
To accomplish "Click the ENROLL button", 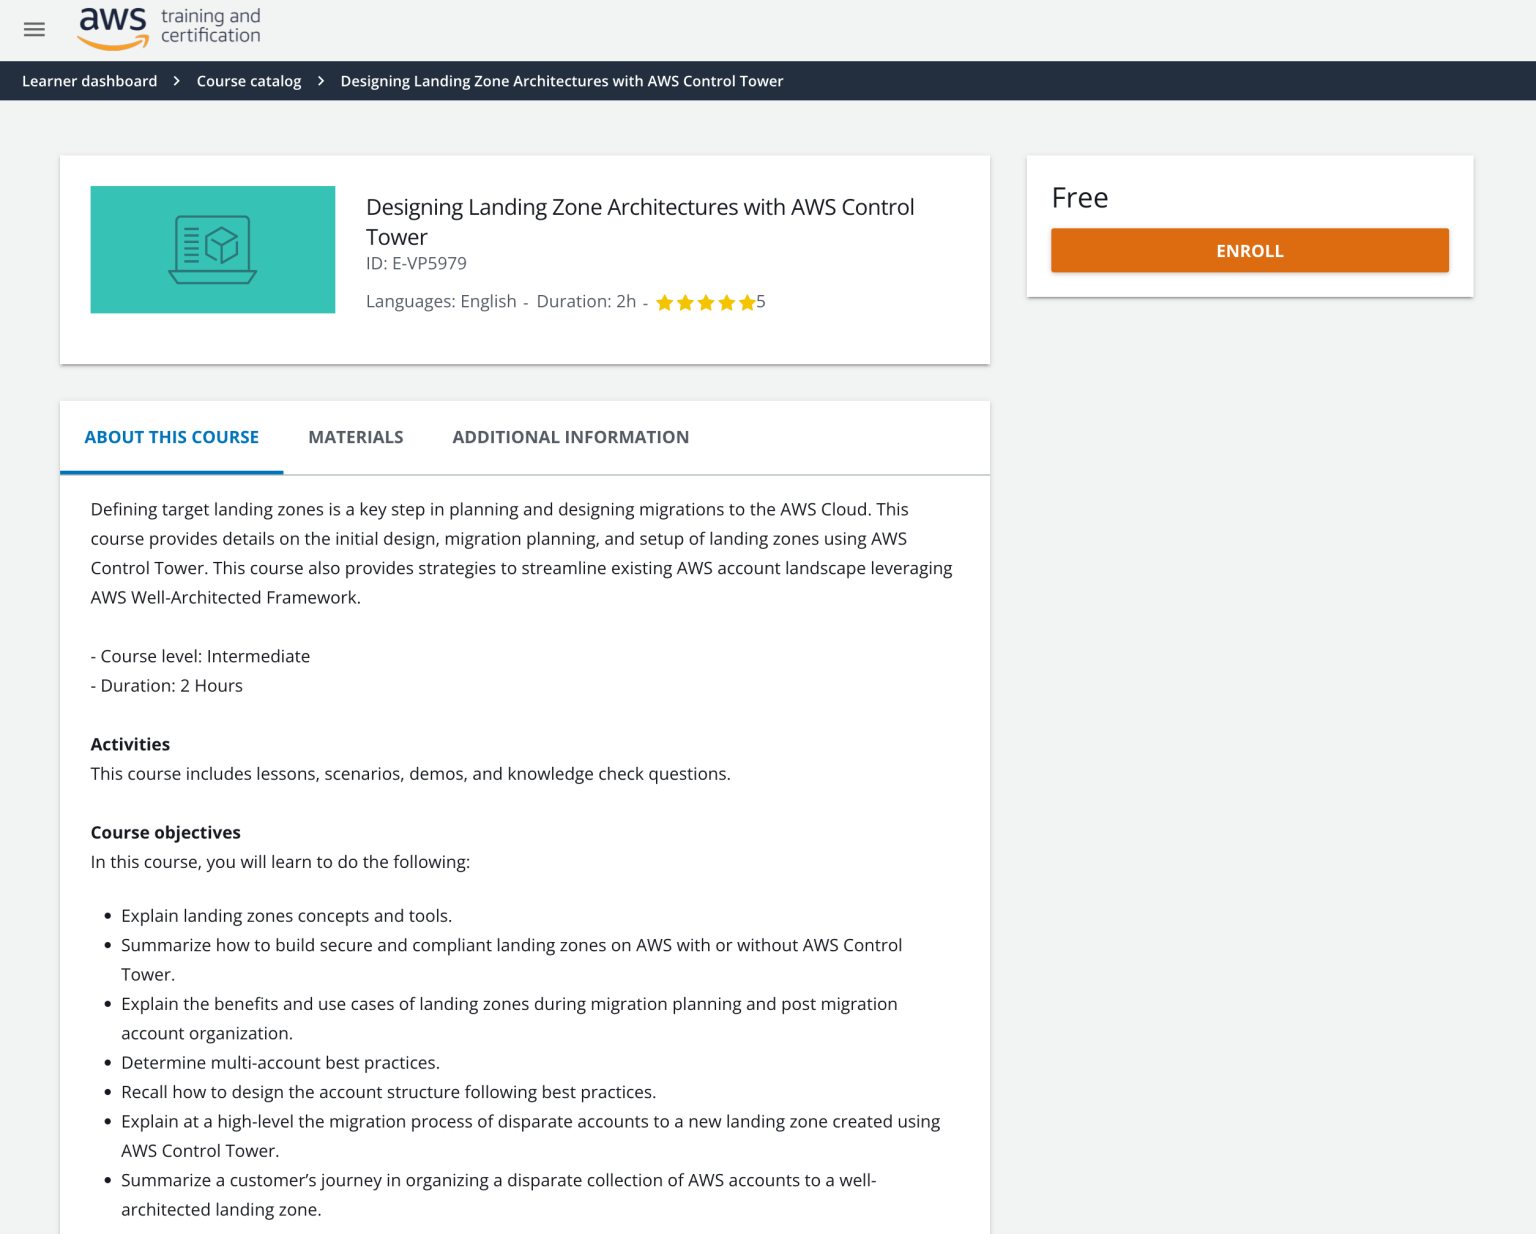I will 1249,250.
